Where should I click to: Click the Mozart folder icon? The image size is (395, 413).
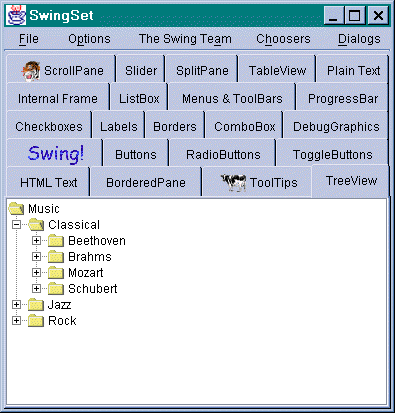pyautogui.click(x=56, y=273)
